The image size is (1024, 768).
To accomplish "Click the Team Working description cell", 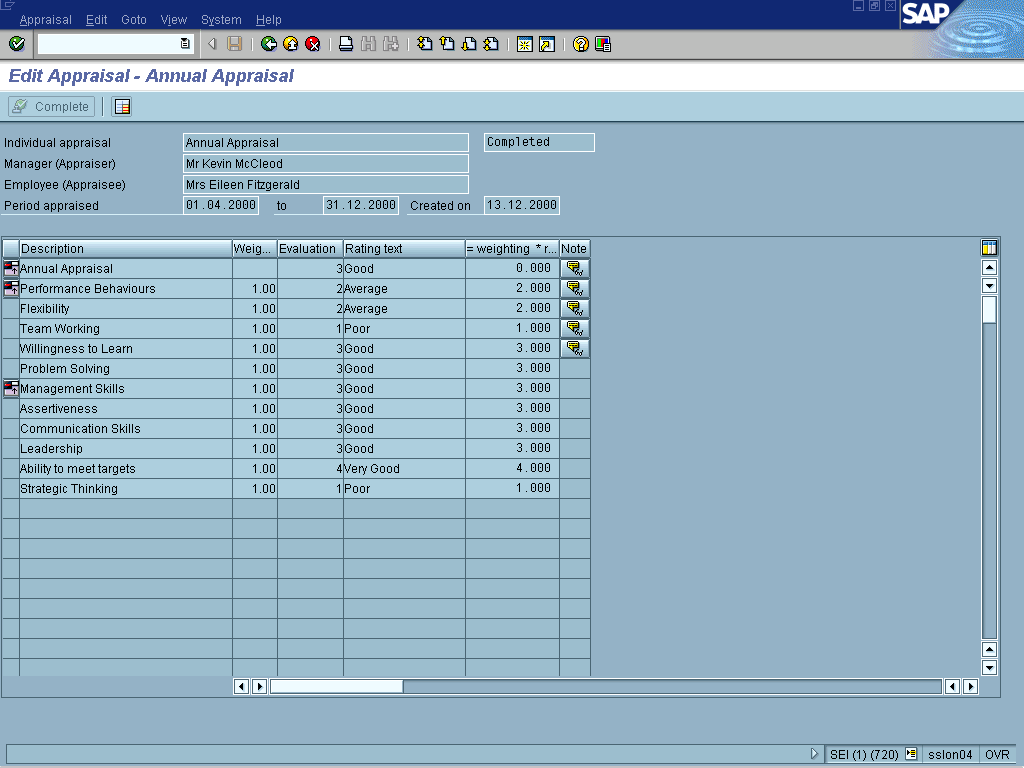I will tap(125, 328).
